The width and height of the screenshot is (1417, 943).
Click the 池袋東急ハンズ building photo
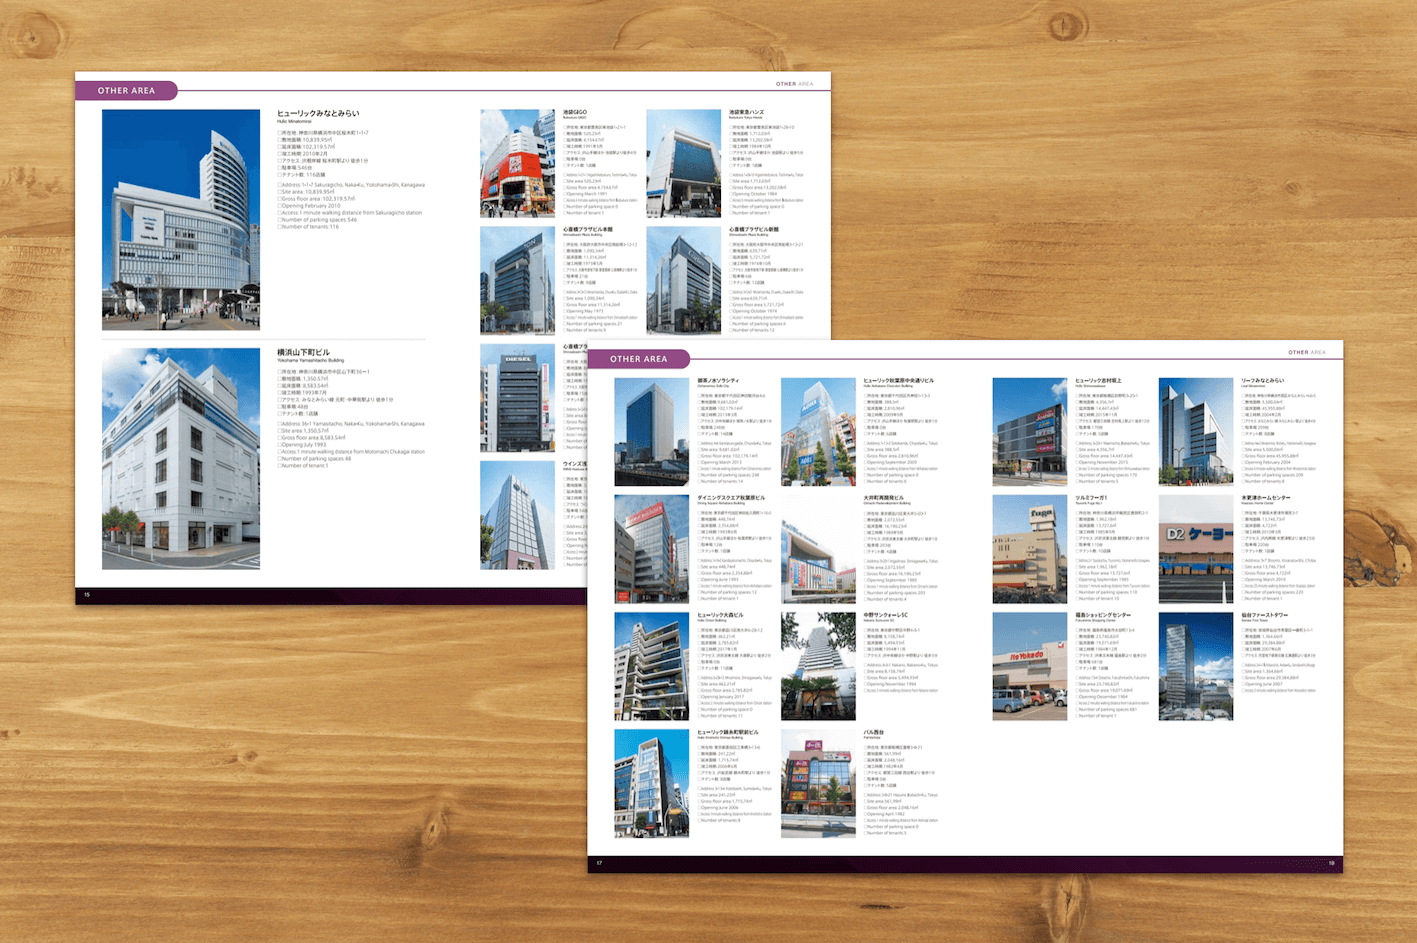coord(683,164)
